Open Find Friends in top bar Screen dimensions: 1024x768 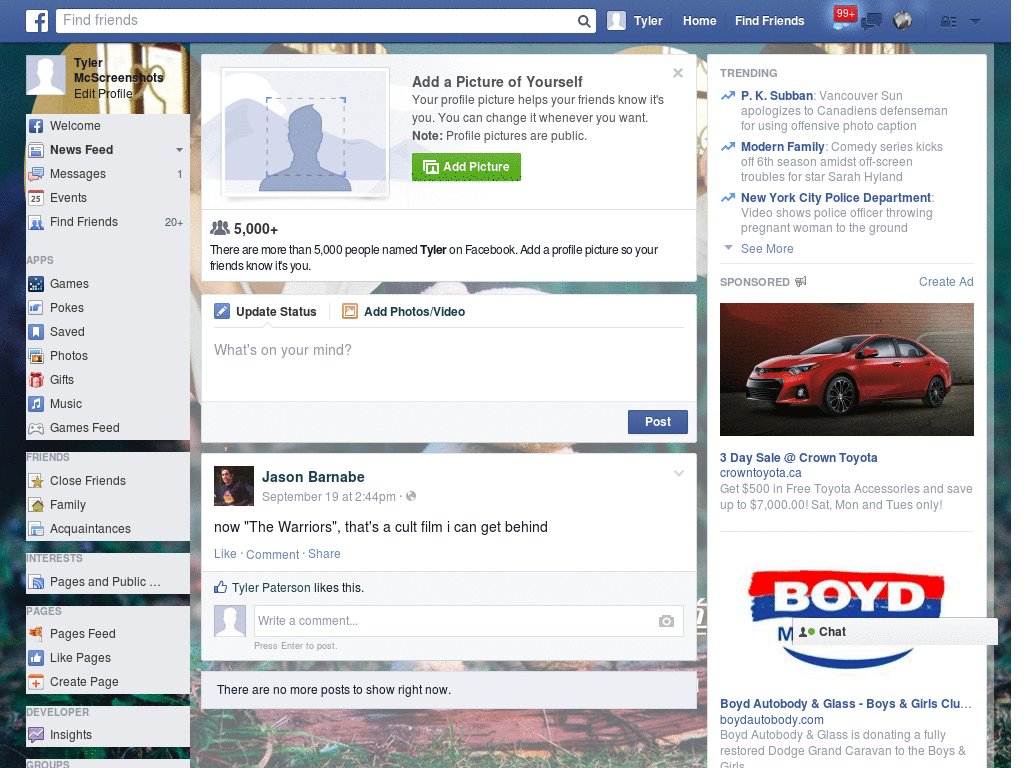tap(769, 21)
